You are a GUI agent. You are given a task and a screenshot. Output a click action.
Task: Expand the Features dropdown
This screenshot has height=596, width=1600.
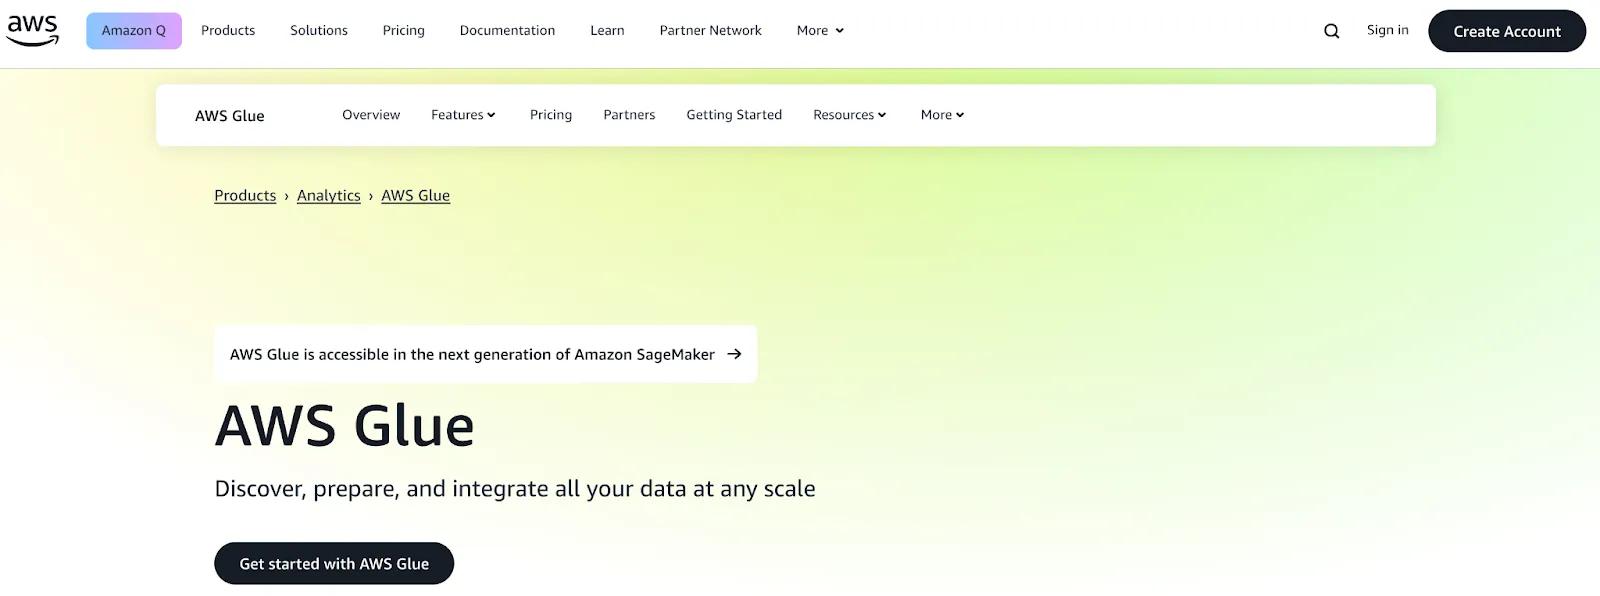[463, 115]
